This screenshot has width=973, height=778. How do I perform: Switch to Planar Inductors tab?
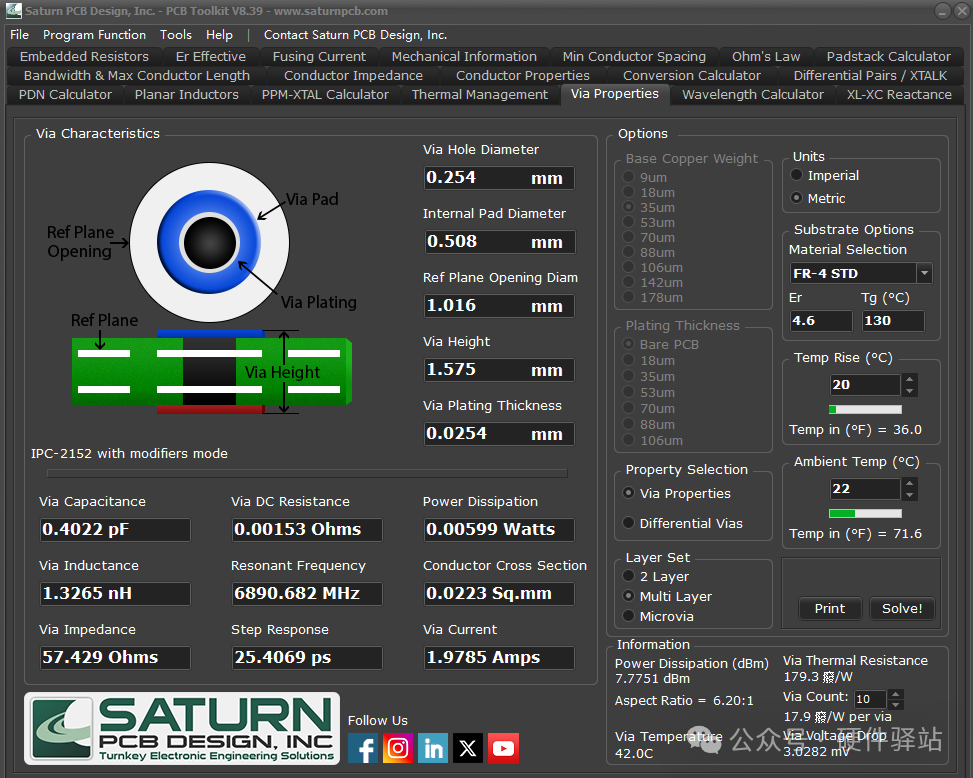coord(187,95)
